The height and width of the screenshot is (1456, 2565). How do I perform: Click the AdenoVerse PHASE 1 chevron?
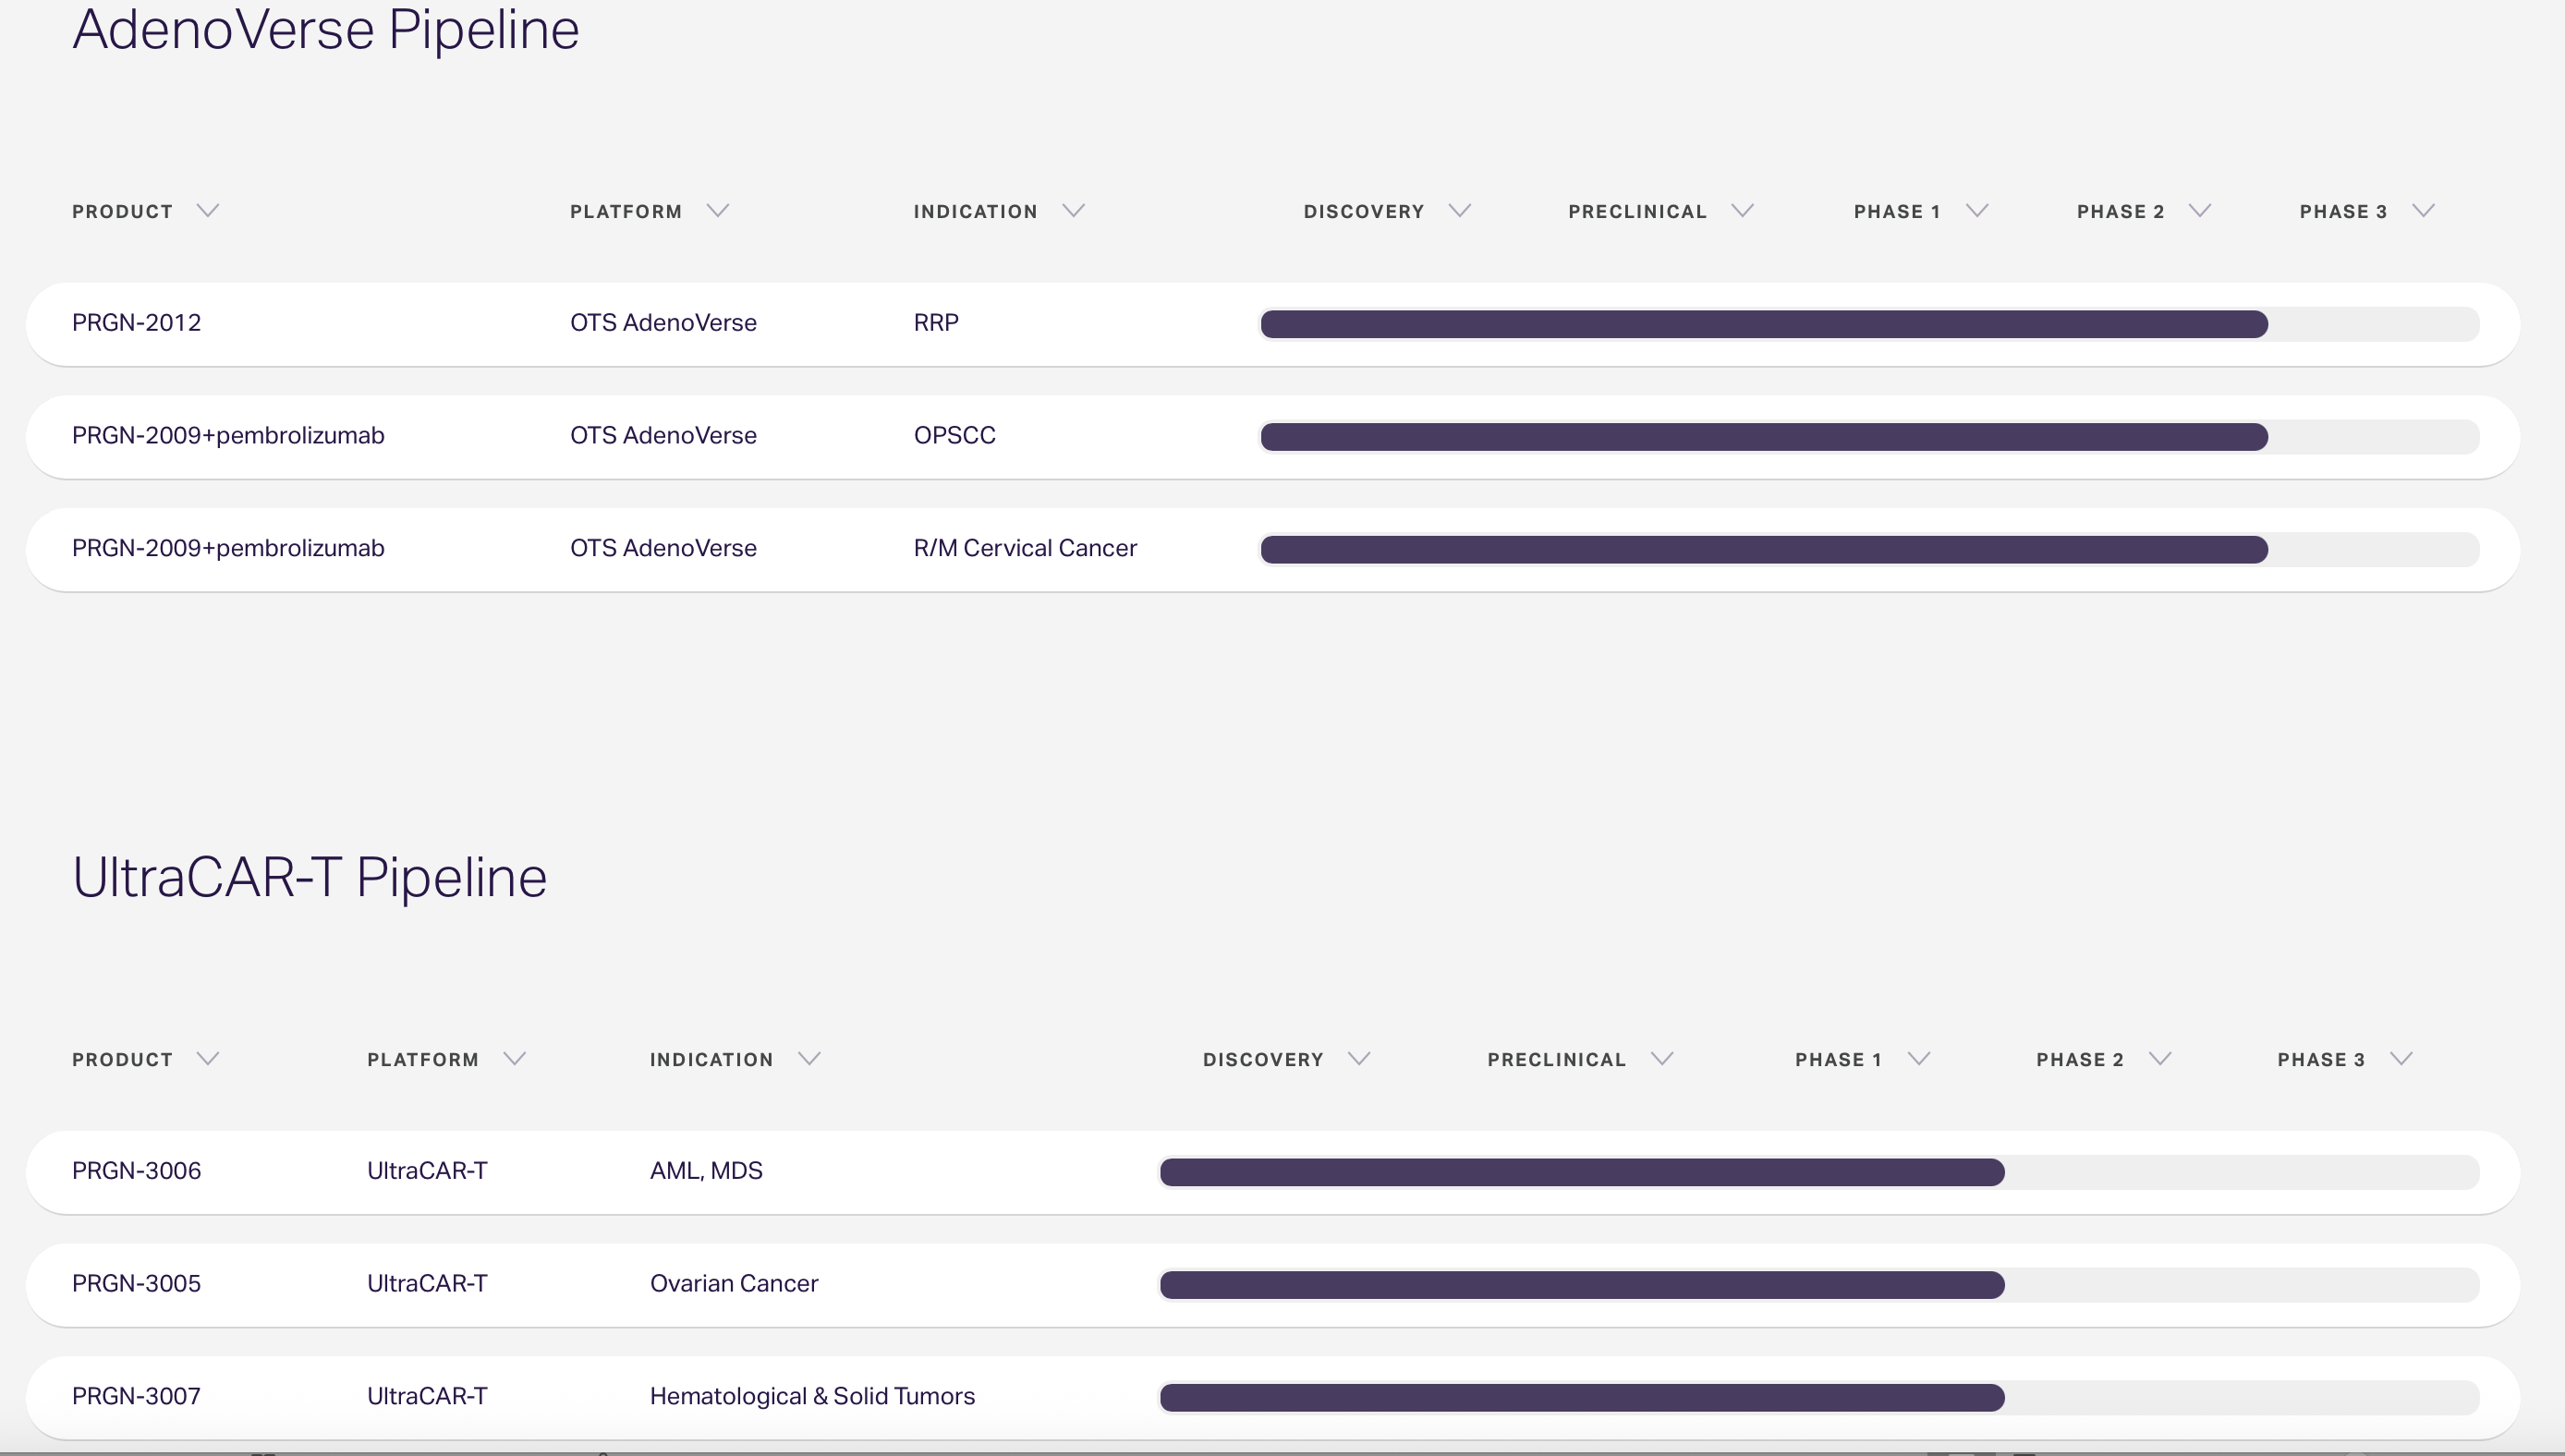pos(1976,211)
